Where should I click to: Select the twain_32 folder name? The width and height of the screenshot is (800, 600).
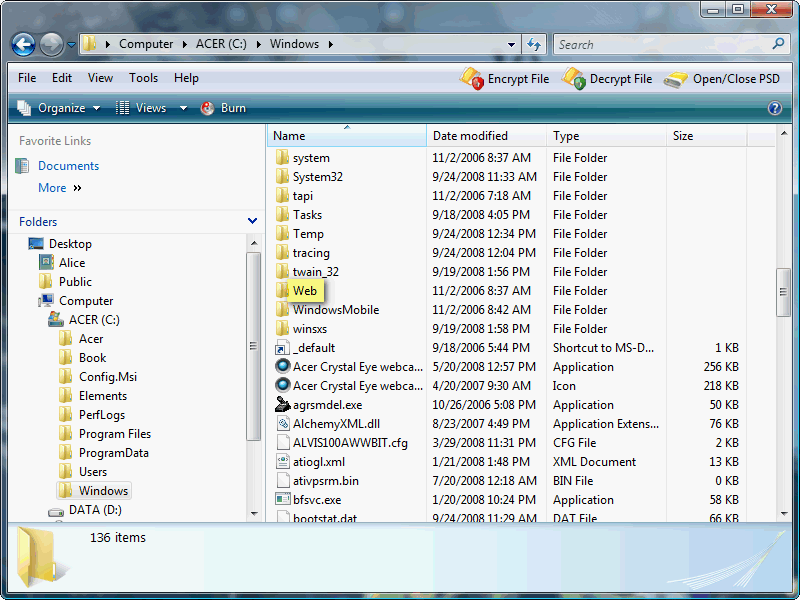tap(316, 272)
